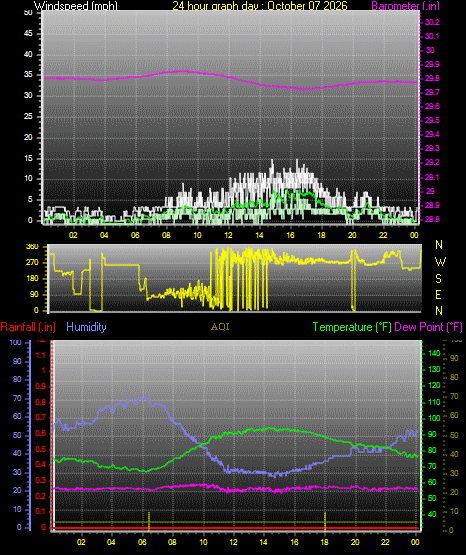Click the E compass direction label
The width and height of the screenshot is (466, 555).
point(438,295)
